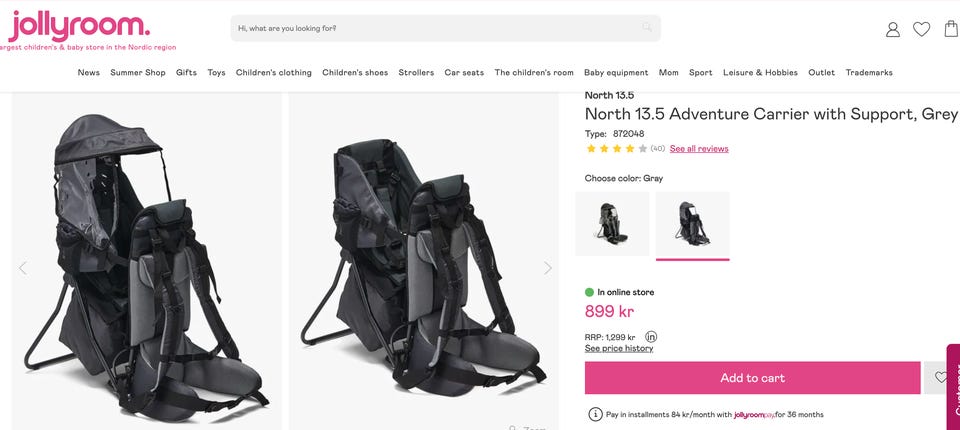Open the shopping bag cart icon
The width and height of the screenshot is (960, 430).
pyautogui.click(x=951, y=28)
